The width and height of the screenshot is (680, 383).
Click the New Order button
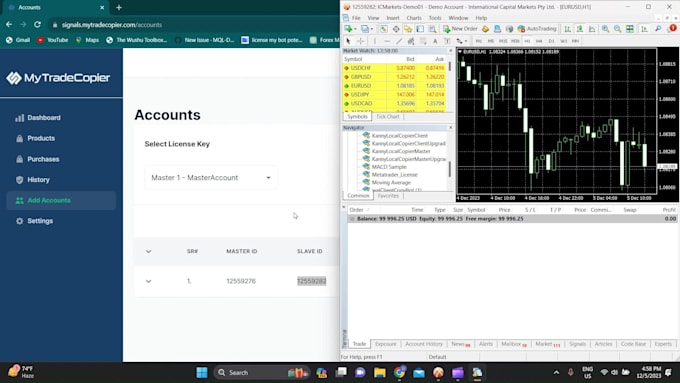tap(460, 29)
